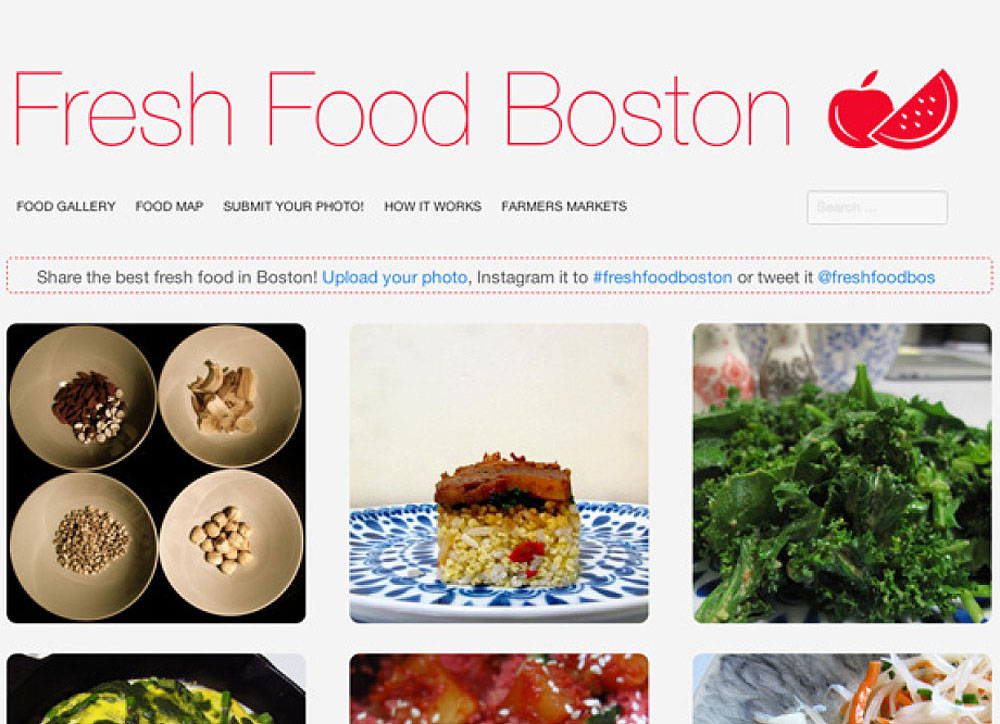Click the dotted share-your-food banner

point(499,276)
